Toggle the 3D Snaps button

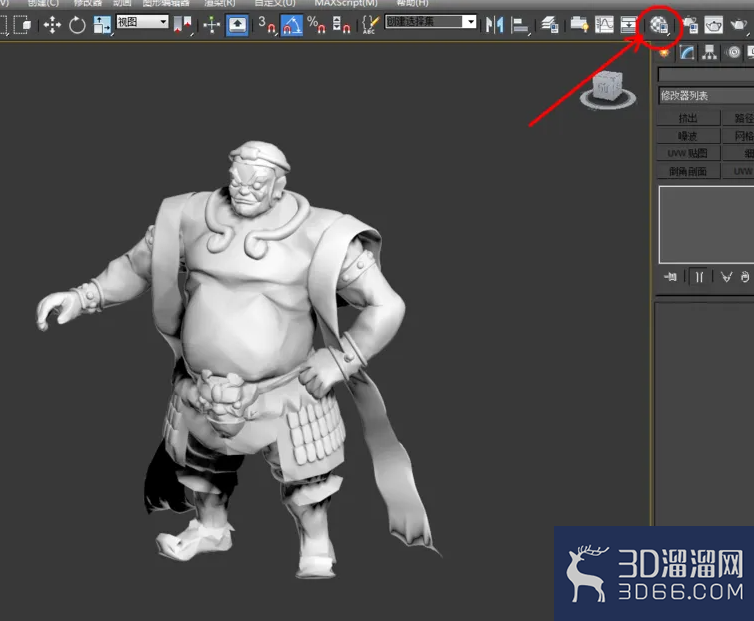click(267, 25)
